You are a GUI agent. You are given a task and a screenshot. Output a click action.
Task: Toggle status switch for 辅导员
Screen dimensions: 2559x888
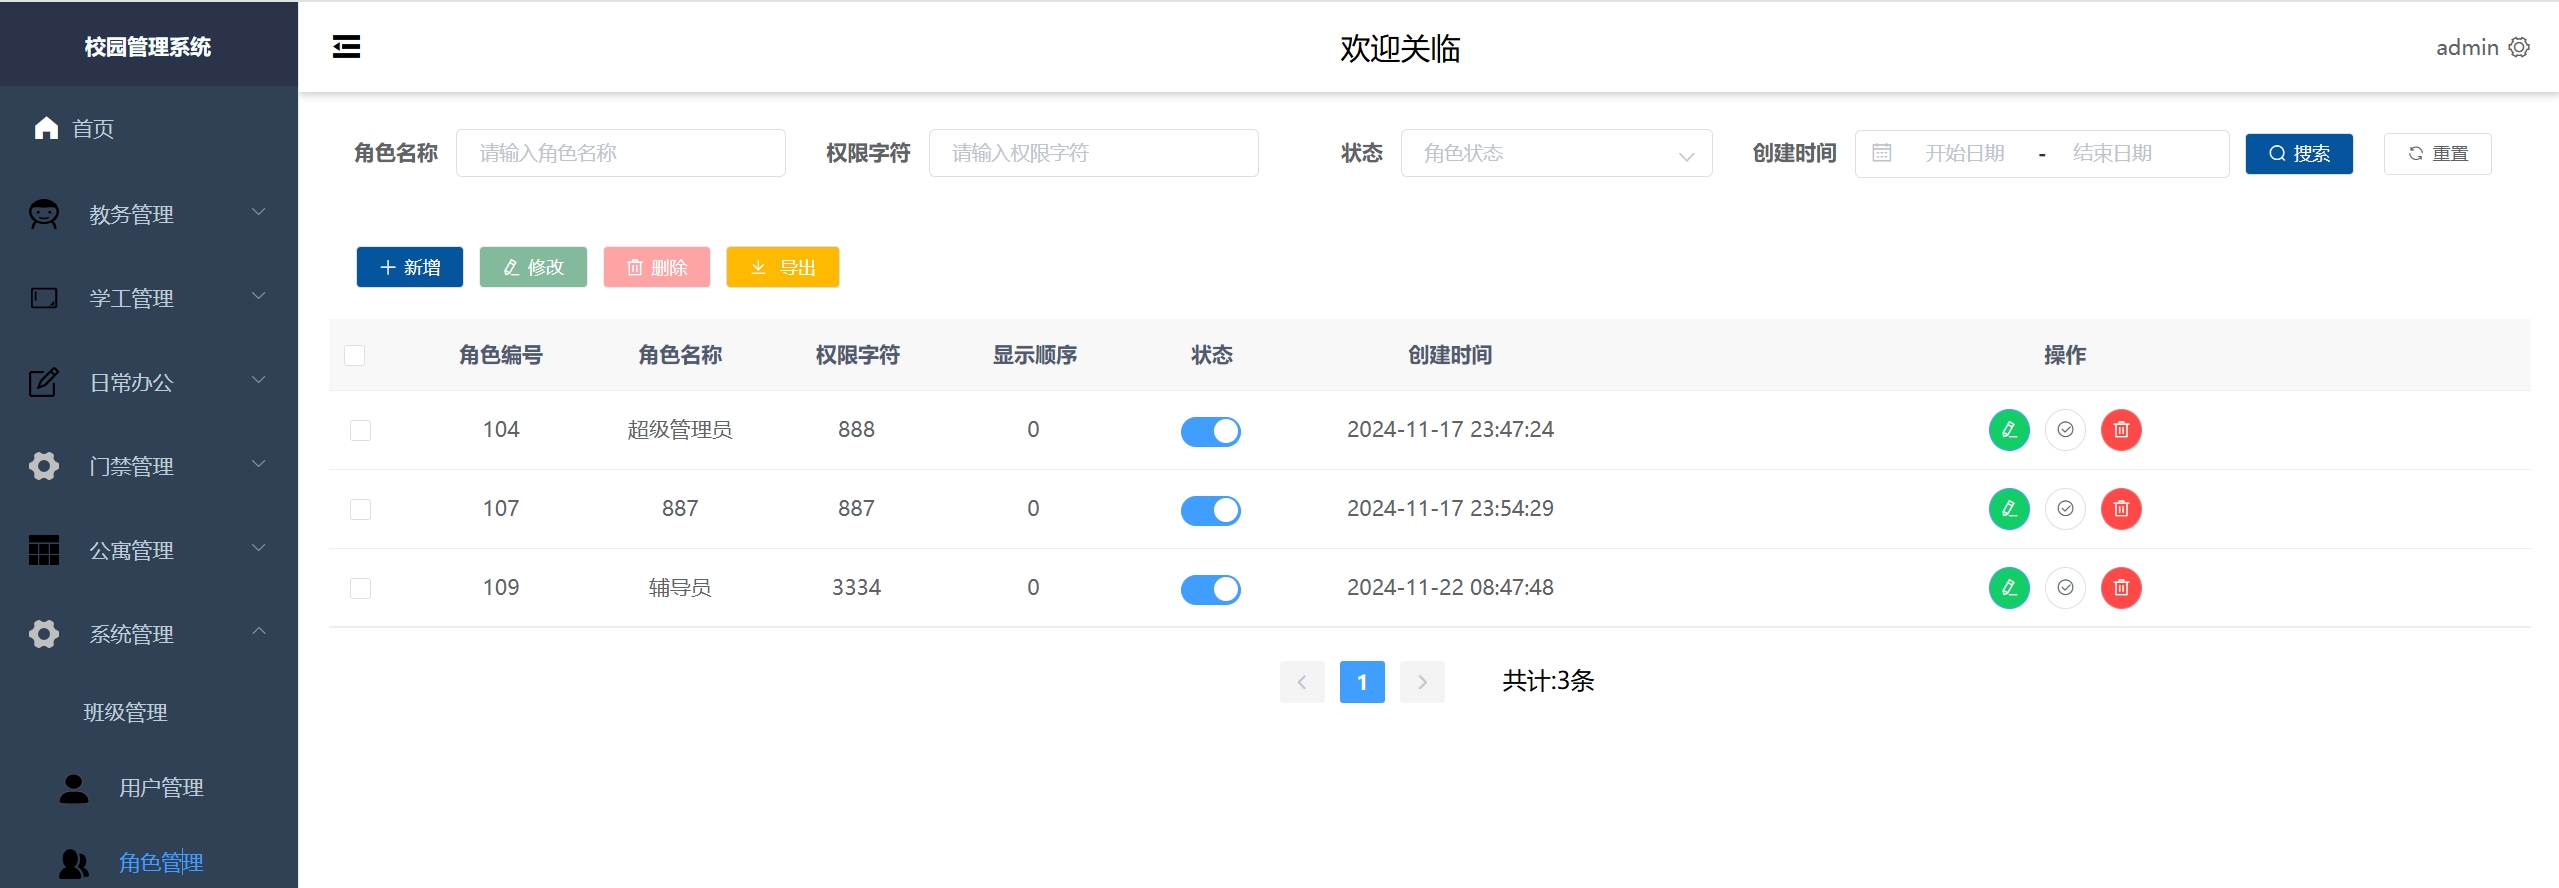tap(1211, 589)
